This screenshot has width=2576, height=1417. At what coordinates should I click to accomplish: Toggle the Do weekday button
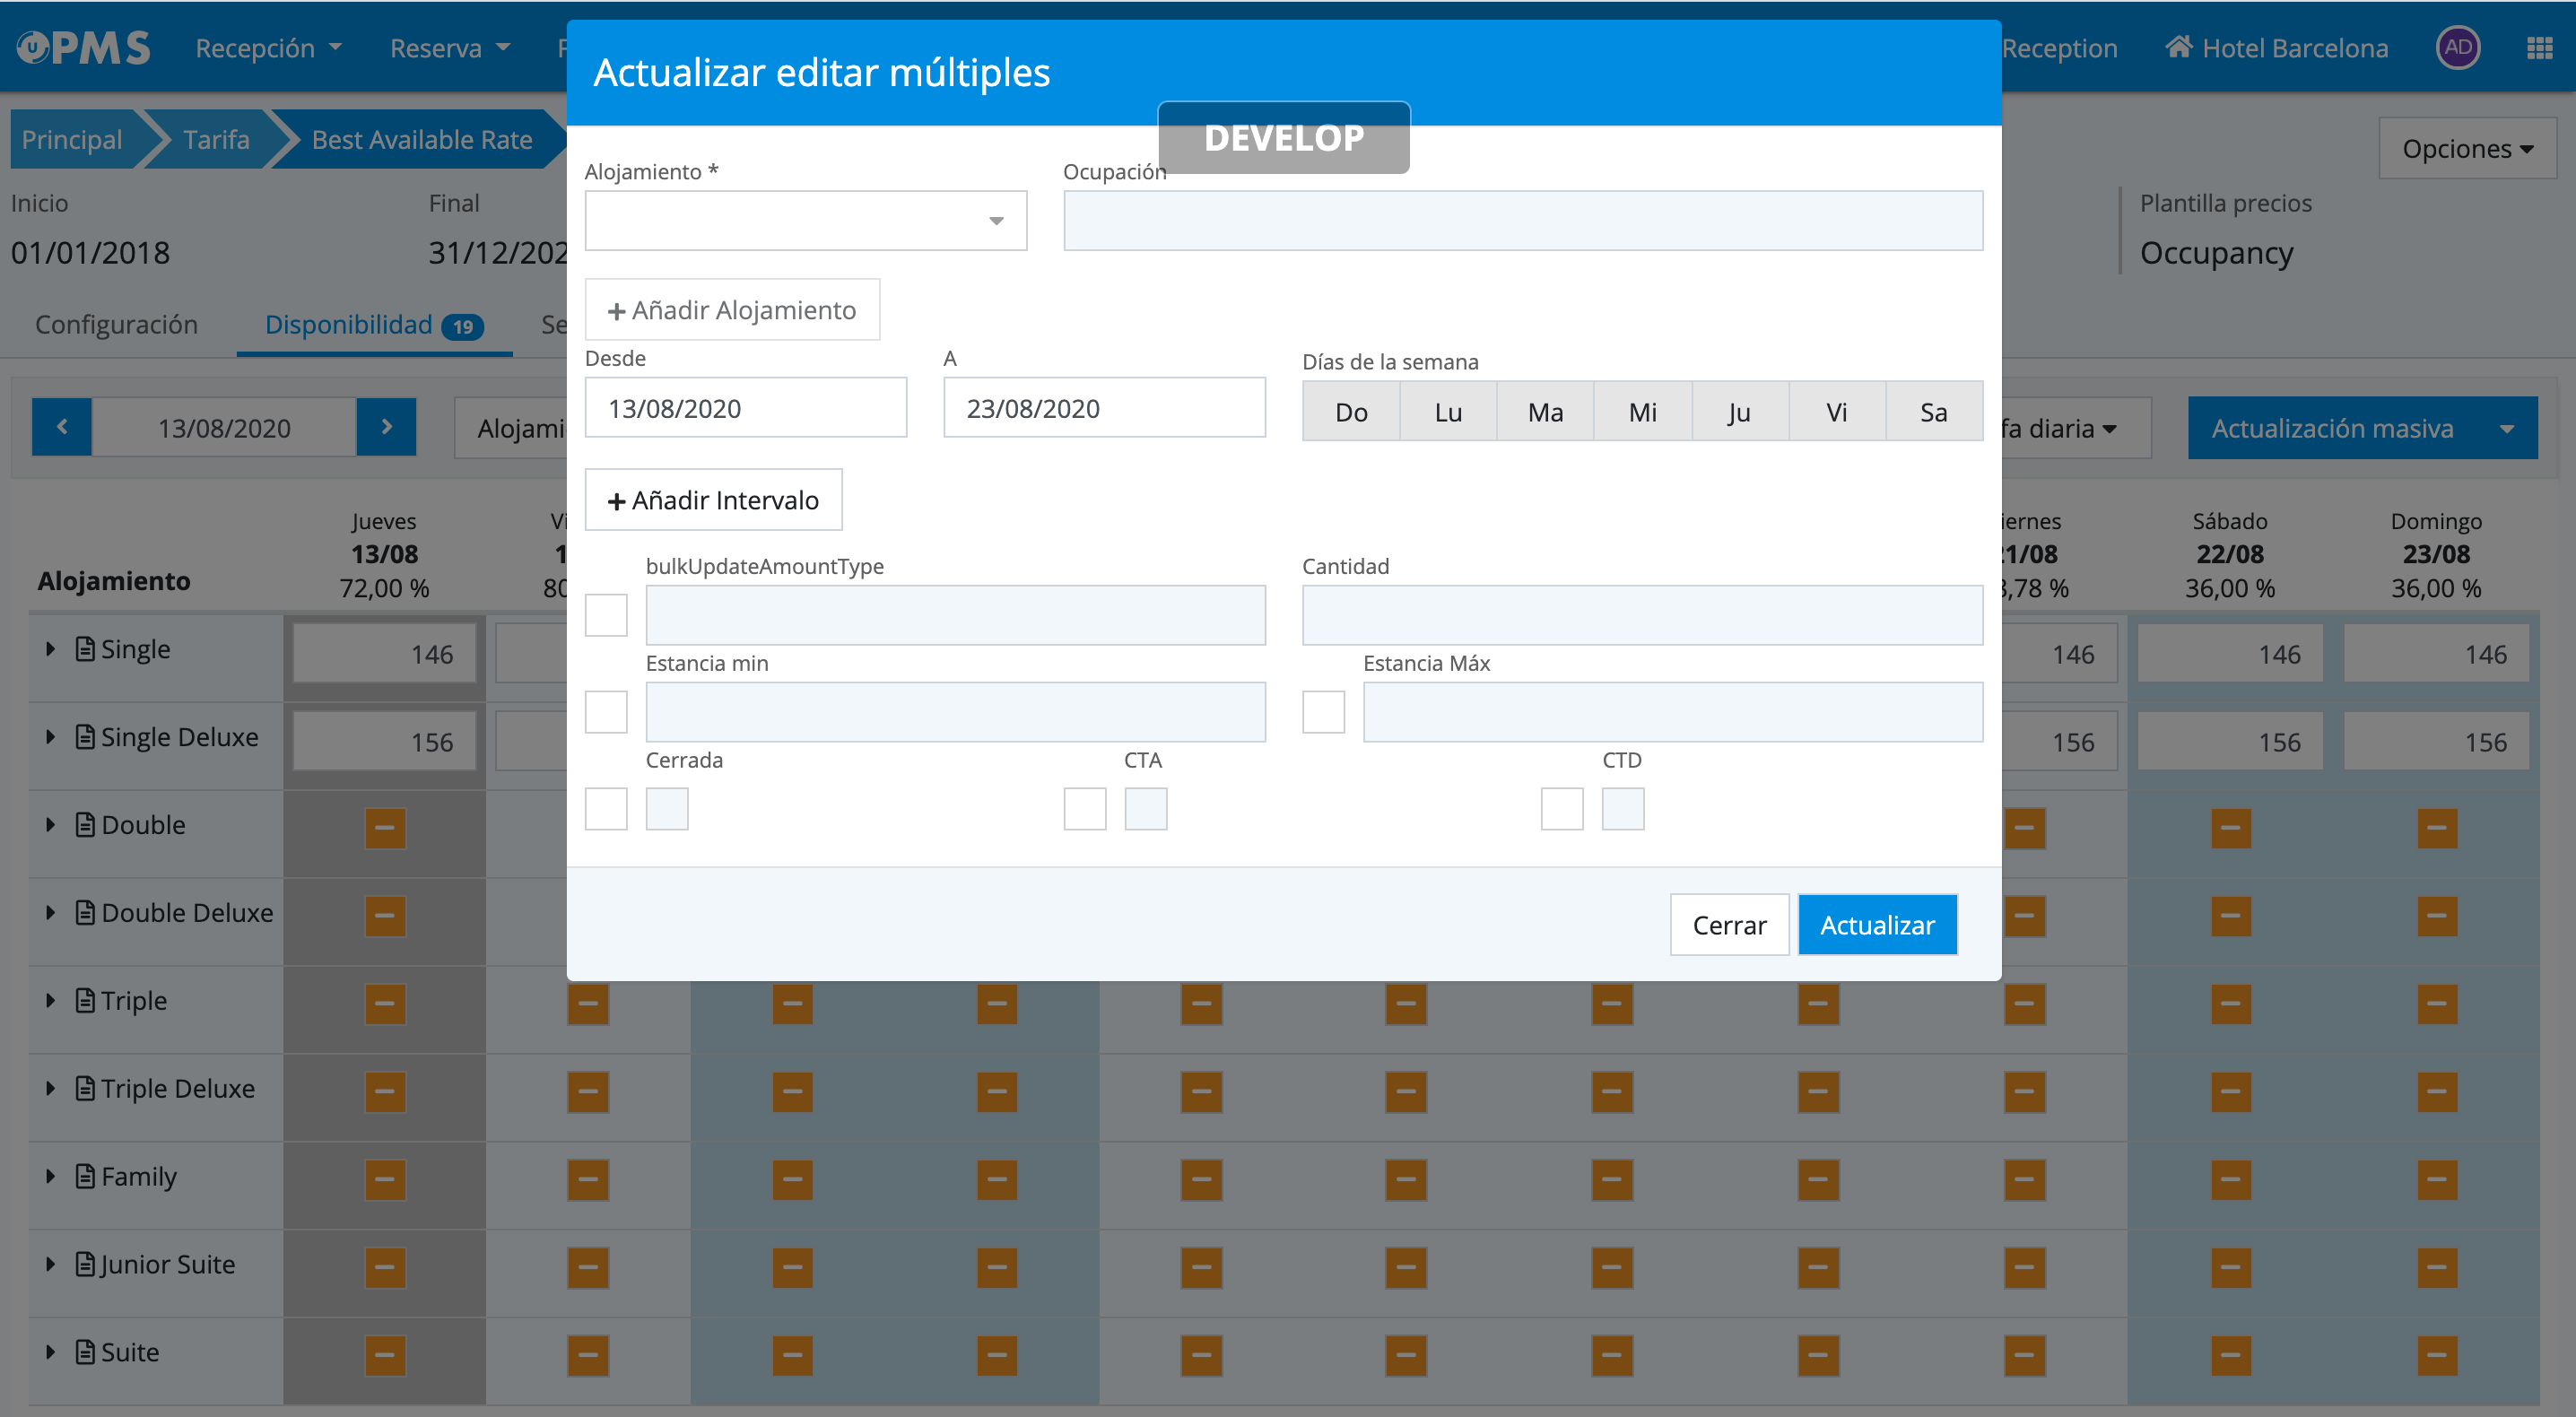(1351, 411)
